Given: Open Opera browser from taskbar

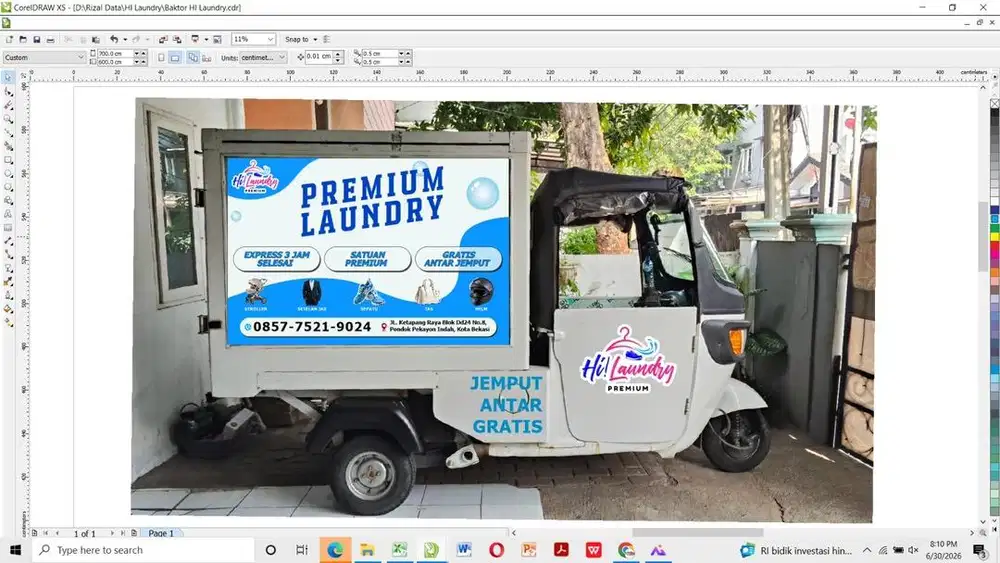Looking at the screenshot, I should pos(496,550).
